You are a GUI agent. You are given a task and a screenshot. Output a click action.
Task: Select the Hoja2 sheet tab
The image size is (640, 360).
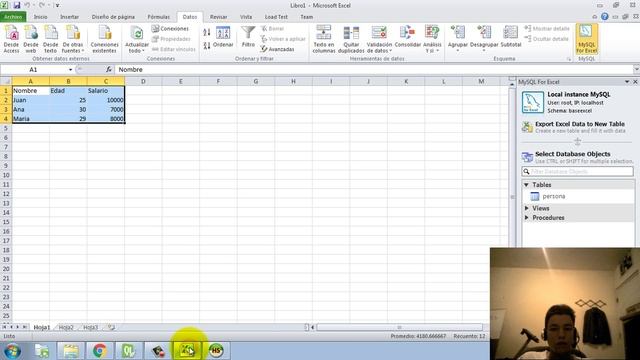pos(66,327)
